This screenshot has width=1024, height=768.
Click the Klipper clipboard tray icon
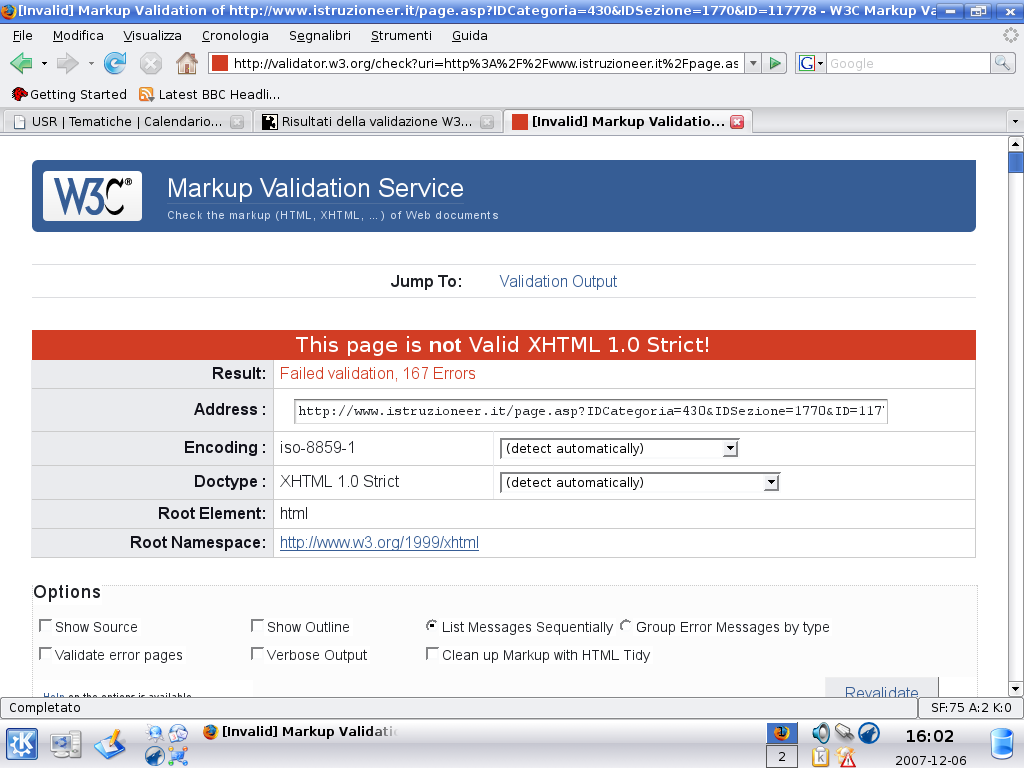click(820, 757)
